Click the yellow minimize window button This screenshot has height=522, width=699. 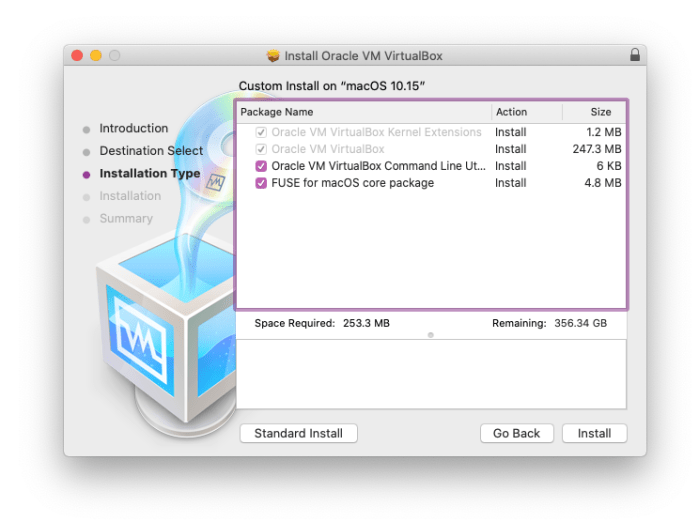[x=96, y=56]
